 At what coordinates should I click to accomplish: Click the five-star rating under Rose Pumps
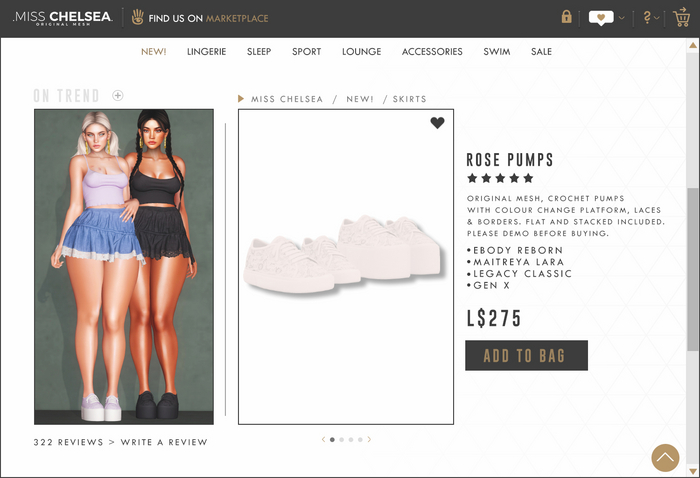click(x=500, y=179)
